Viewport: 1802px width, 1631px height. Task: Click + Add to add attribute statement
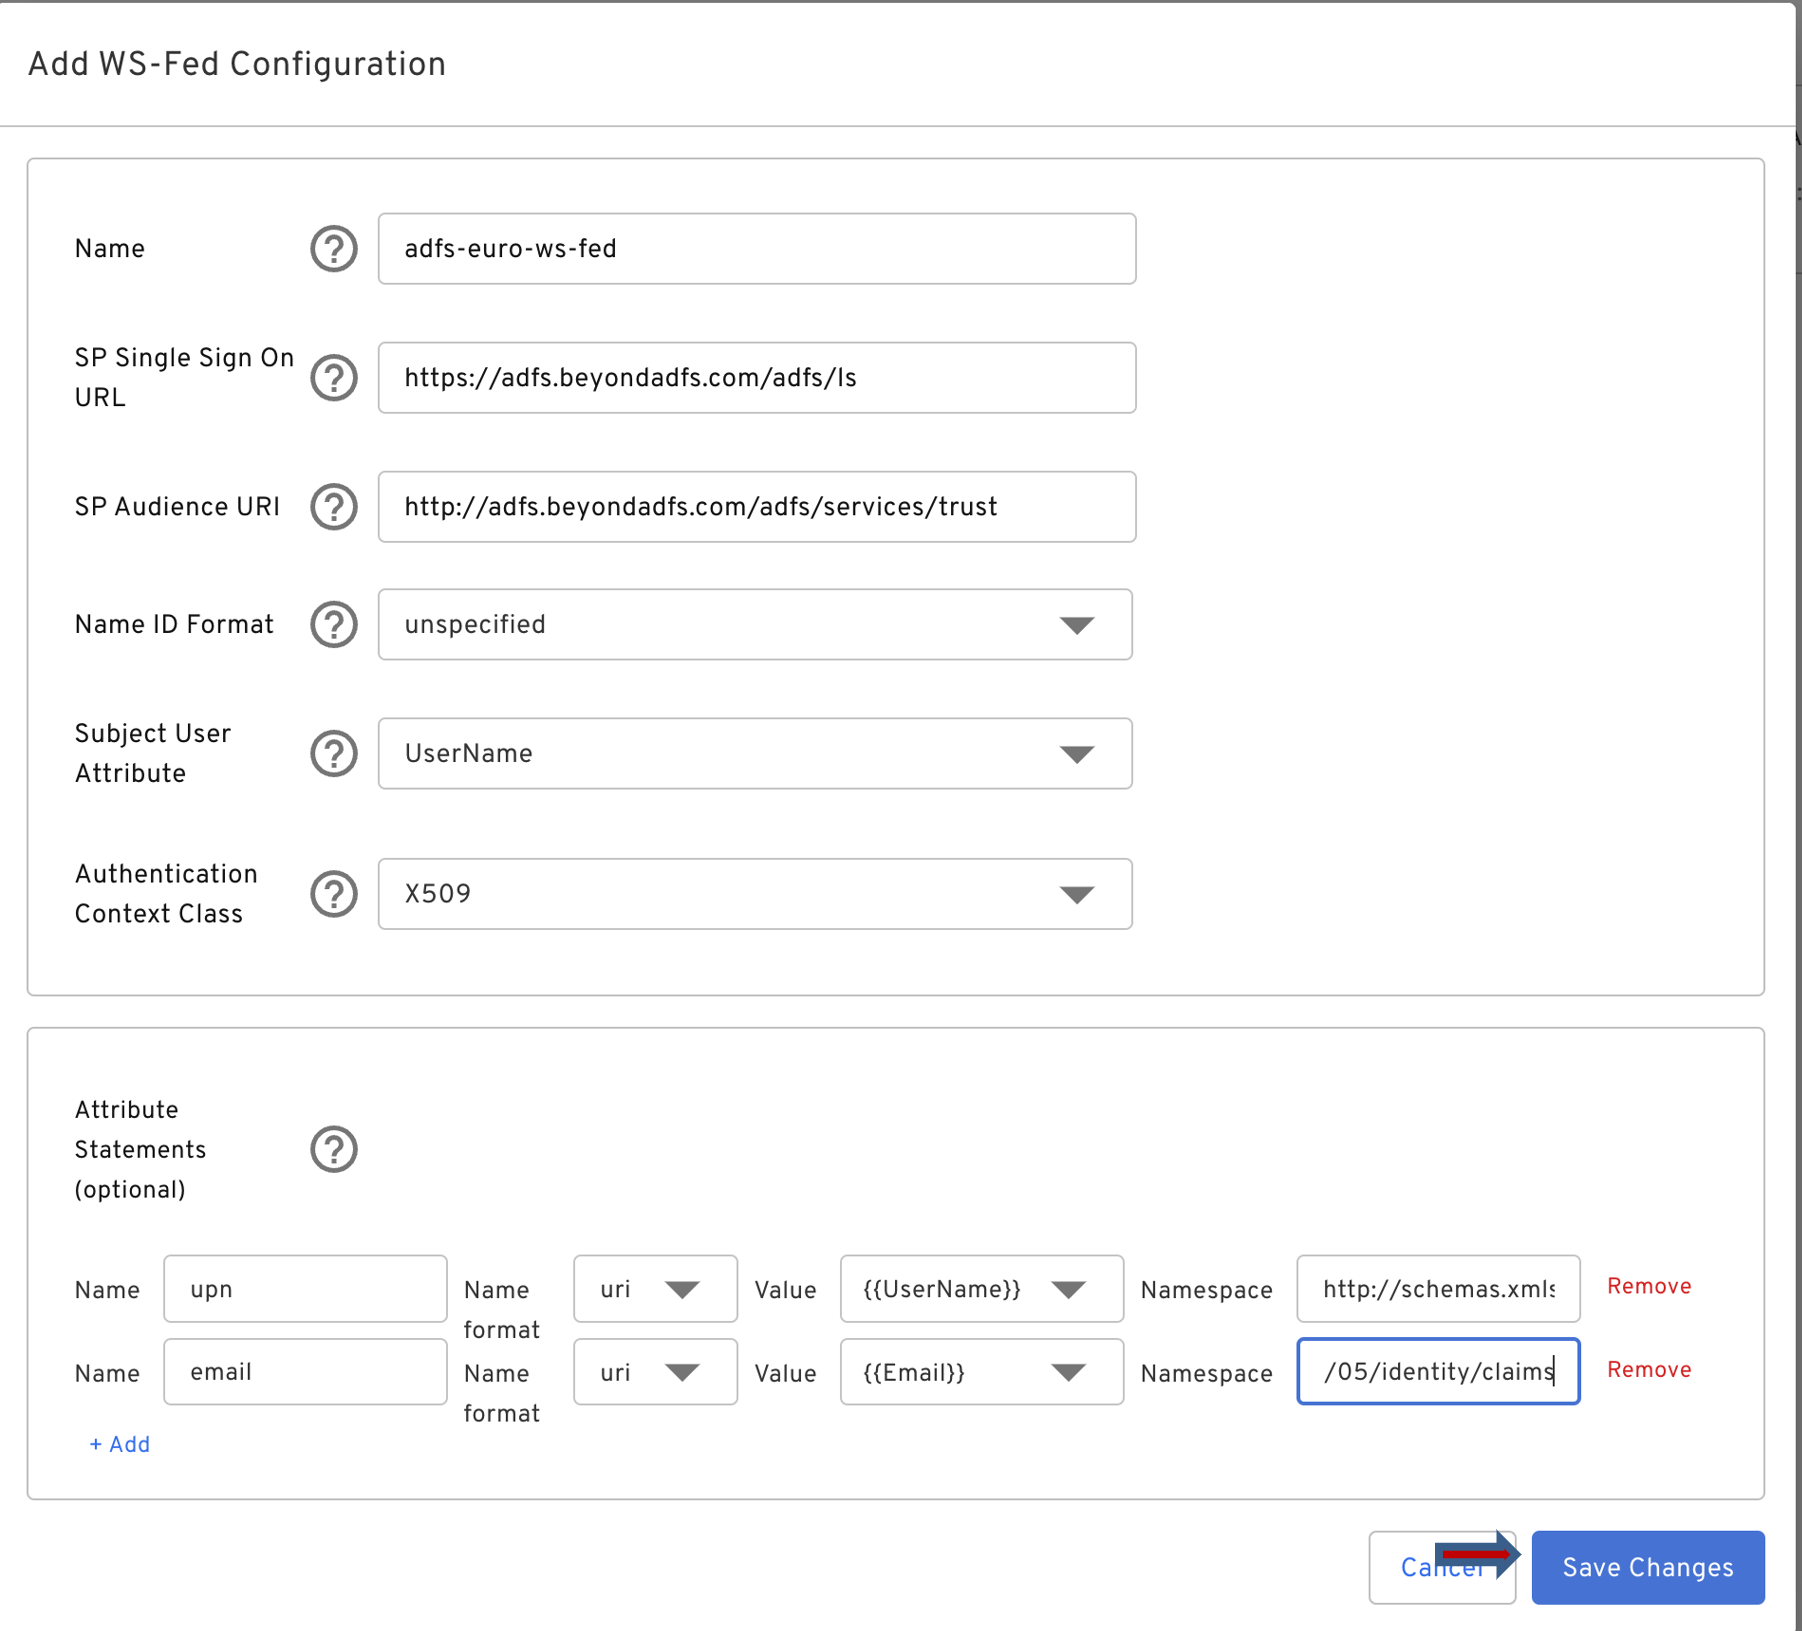119,1445
